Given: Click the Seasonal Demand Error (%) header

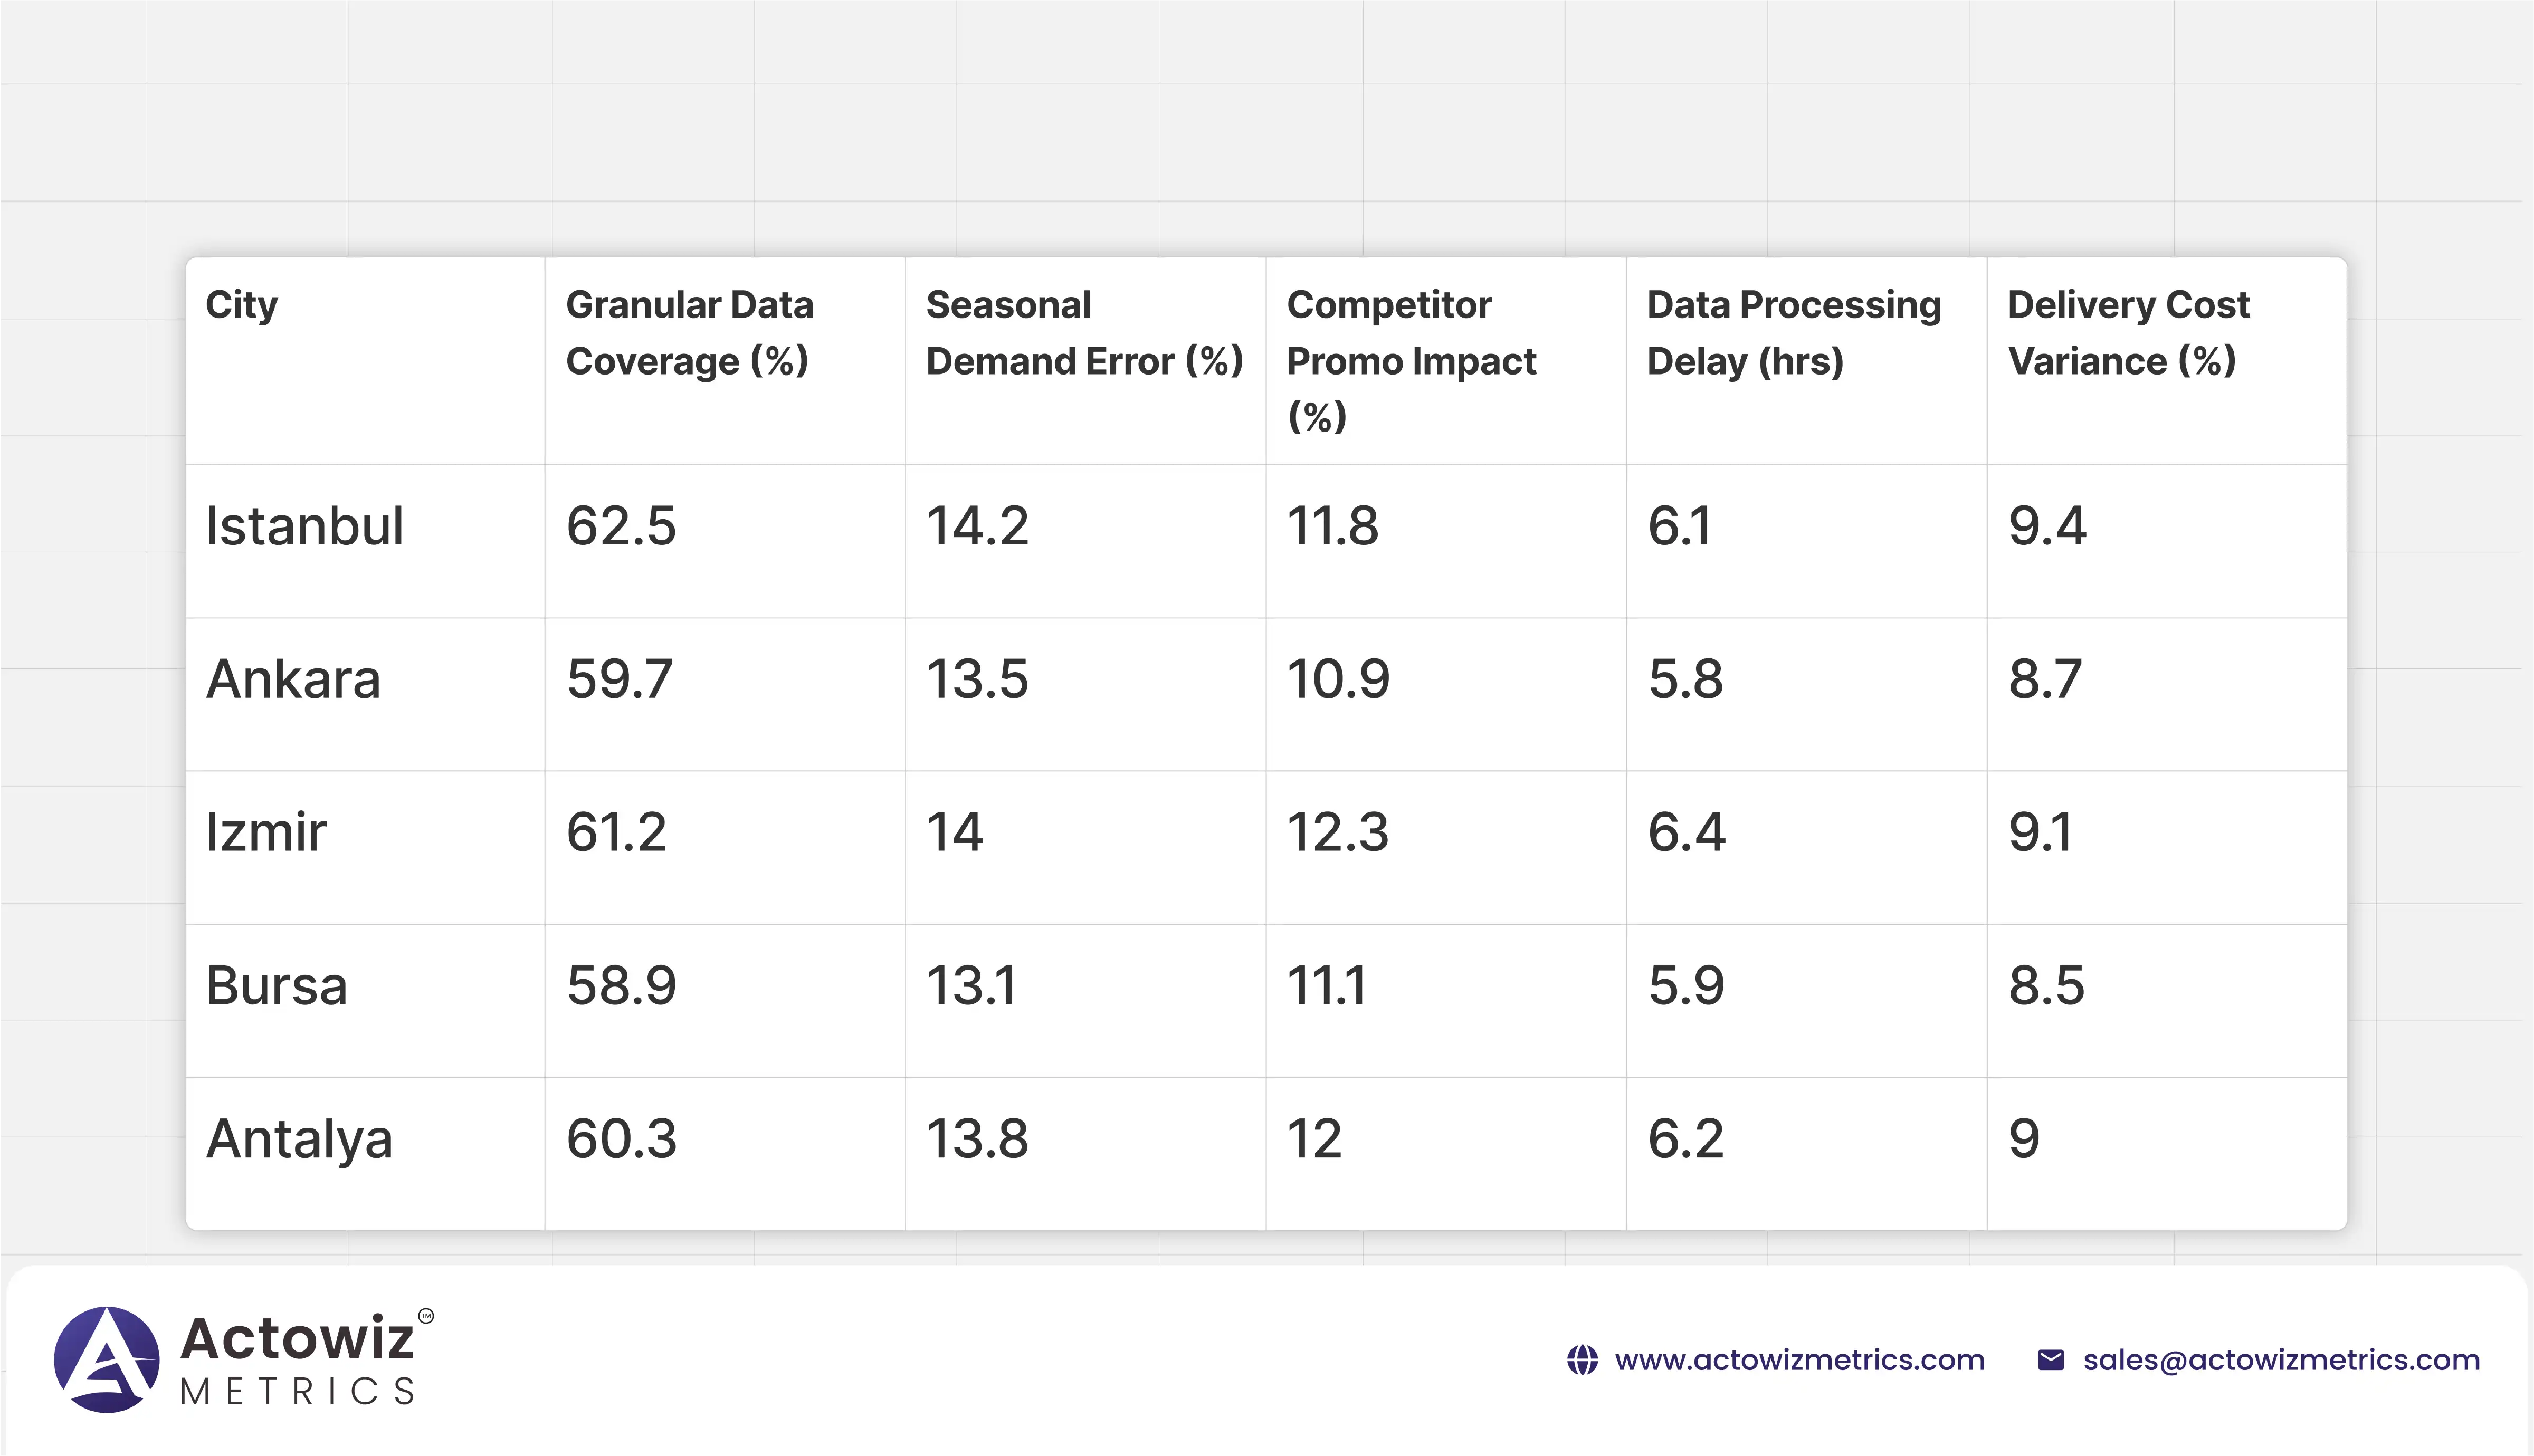Looking at the screenshot, I should [x=1084, y=332].
